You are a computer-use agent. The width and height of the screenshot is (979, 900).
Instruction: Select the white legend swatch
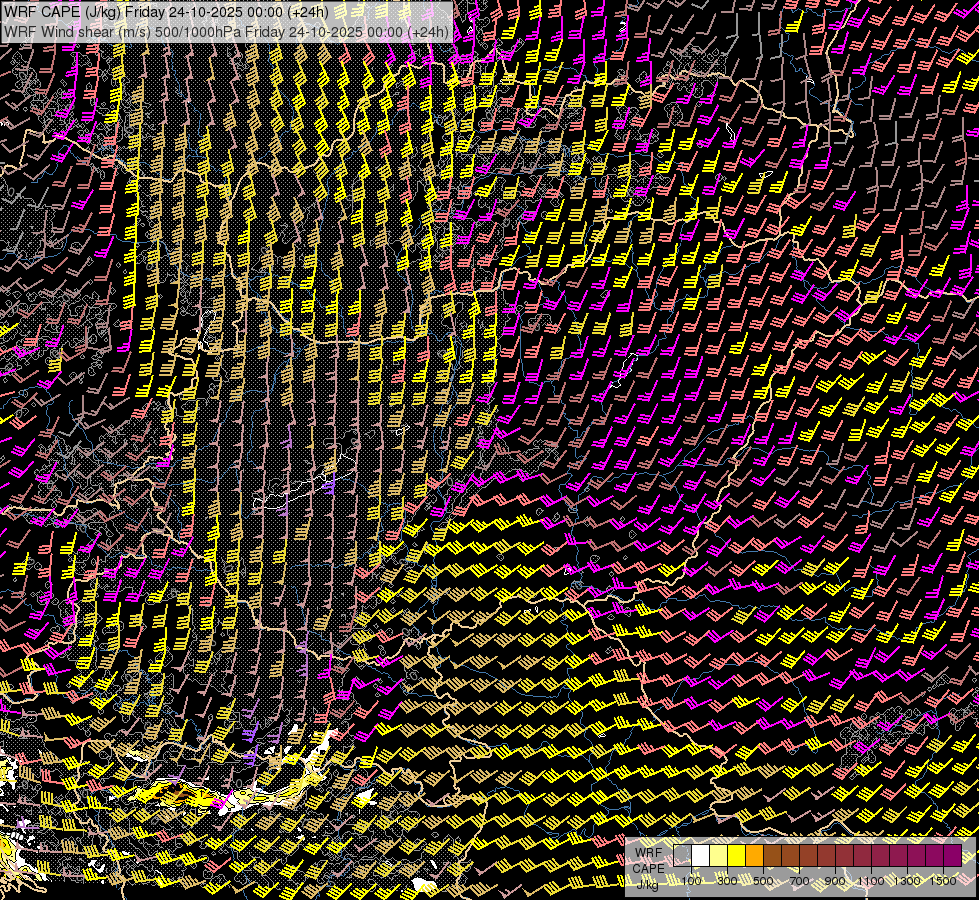701,855
